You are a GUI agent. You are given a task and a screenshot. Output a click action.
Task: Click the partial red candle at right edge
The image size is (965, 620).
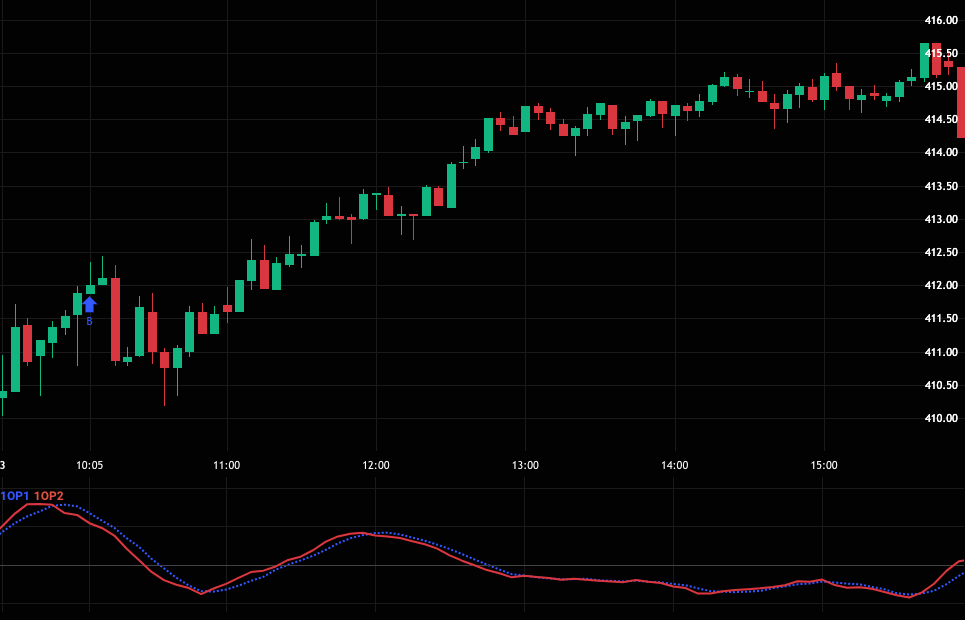(960, 102)
